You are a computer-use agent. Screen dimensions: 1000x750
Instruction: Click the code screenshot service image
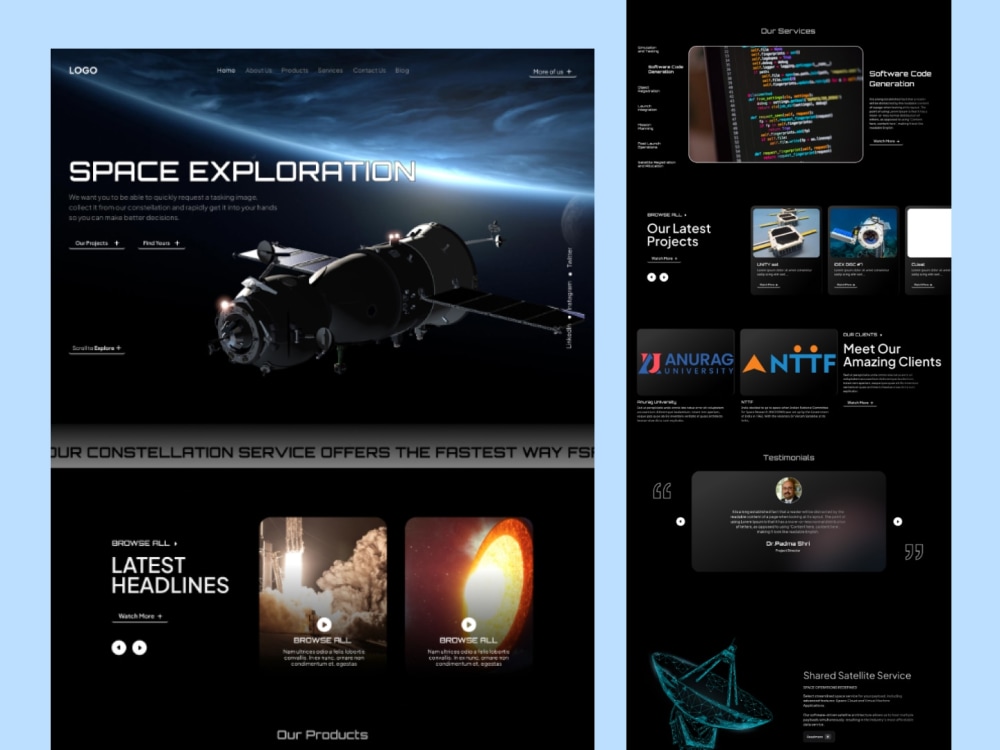tap(776, 104)
